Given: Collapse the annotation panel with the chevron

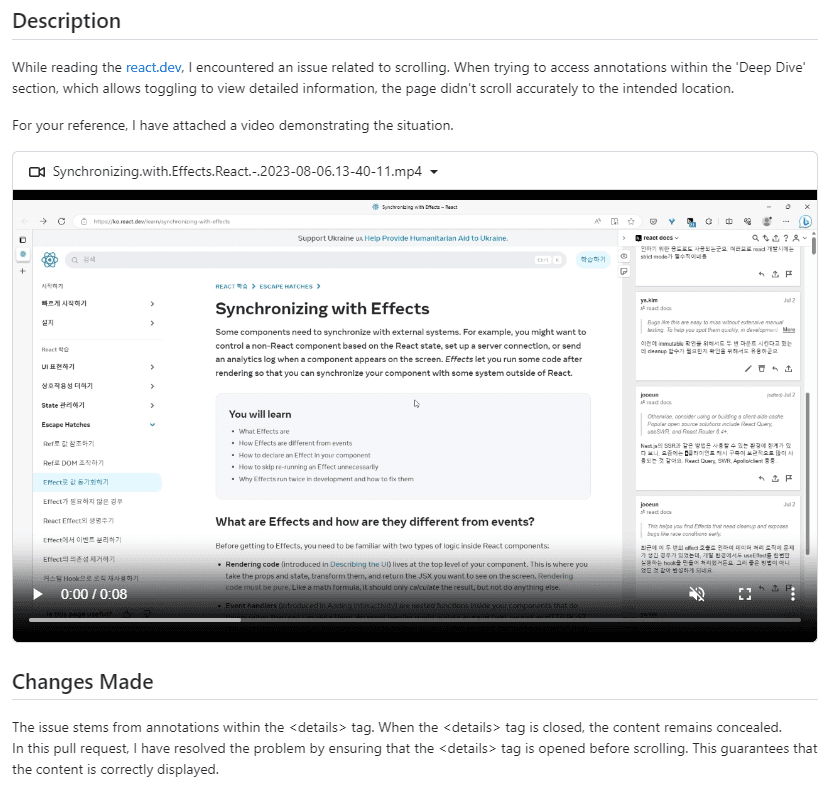Looking at the screenshot, I should (x=624, y=238).
